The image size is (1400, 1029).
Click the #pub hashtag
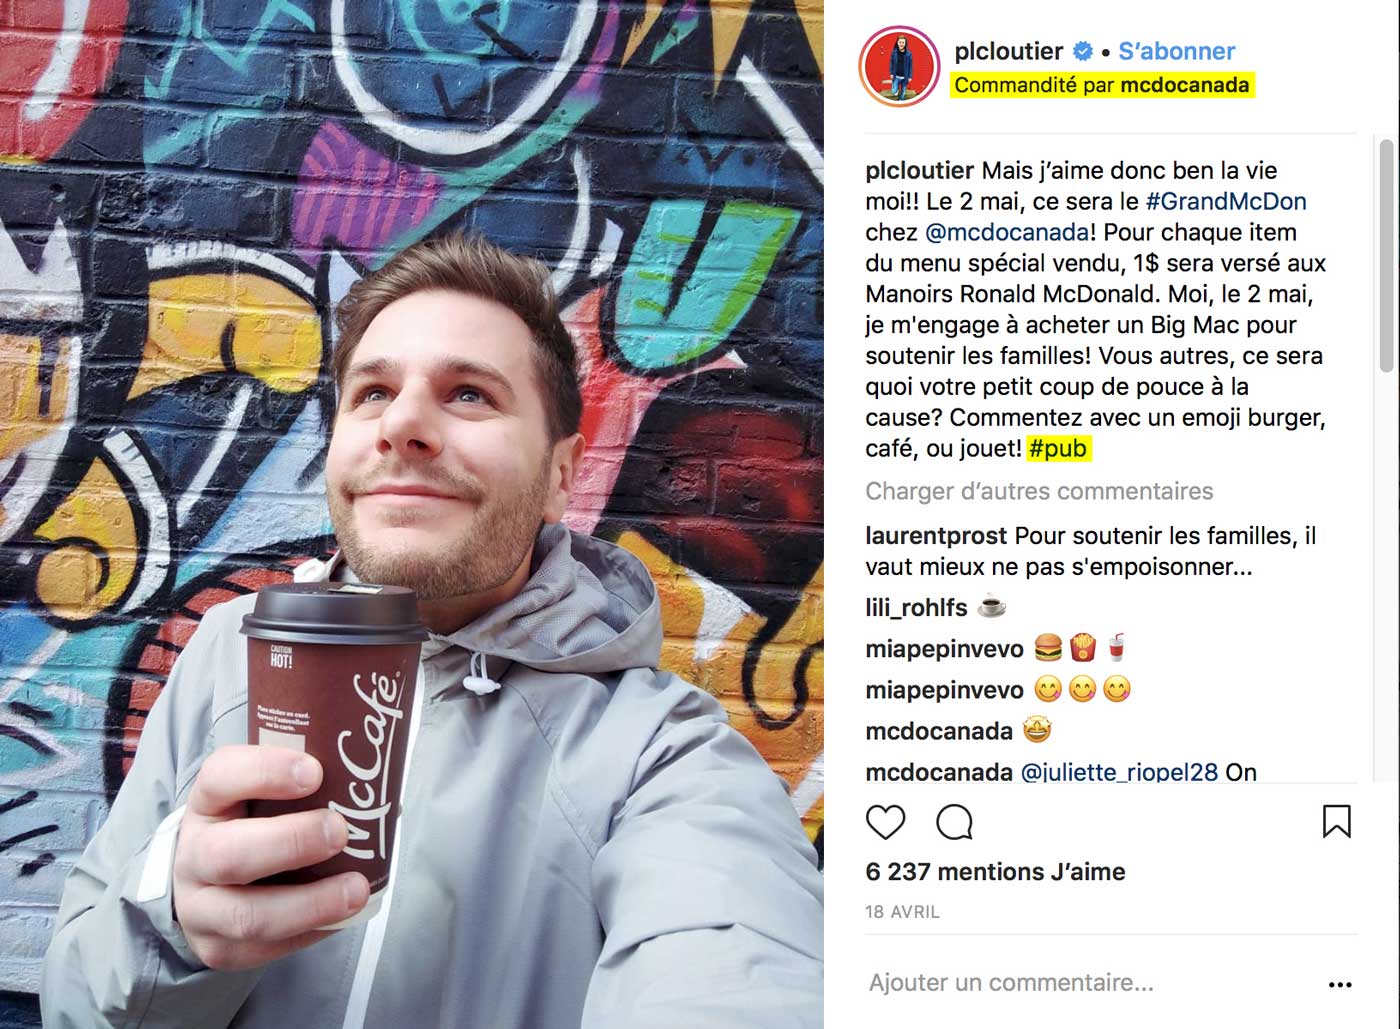coord(1058,449)
